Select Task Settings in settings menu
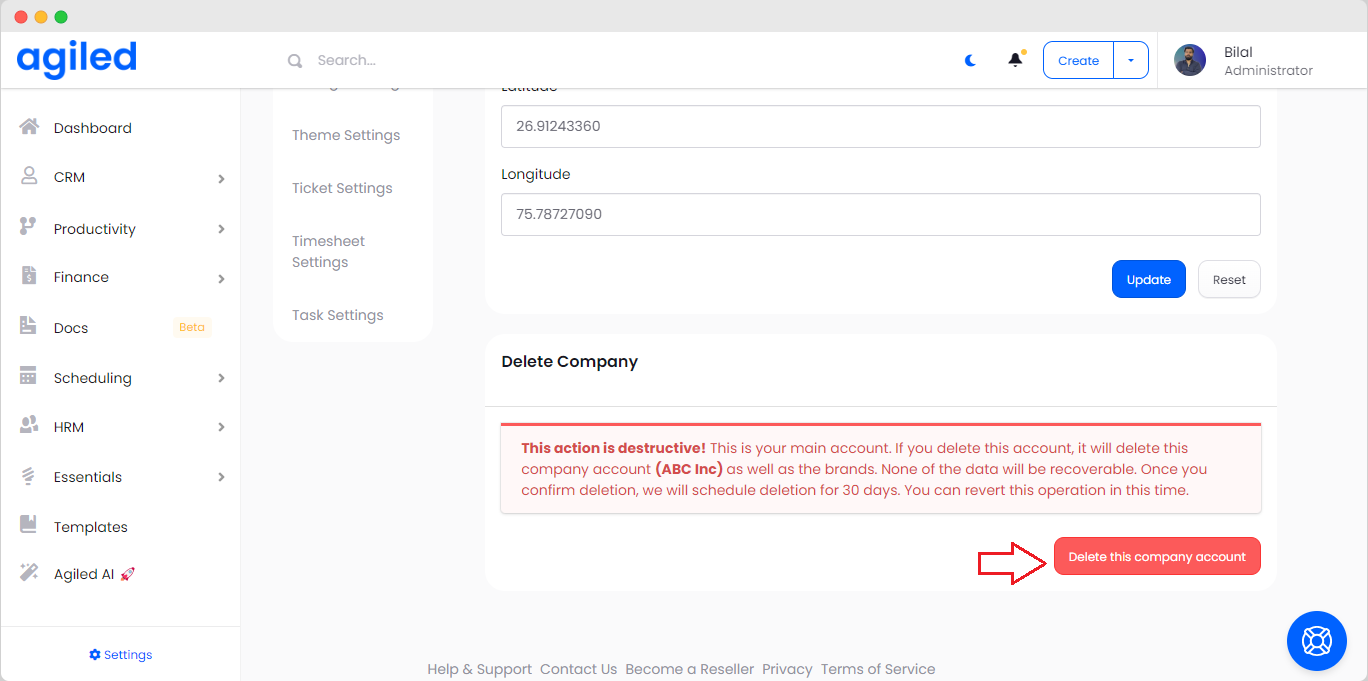The height and width of the screenshot is (681, 1368). tap(337, 315)
